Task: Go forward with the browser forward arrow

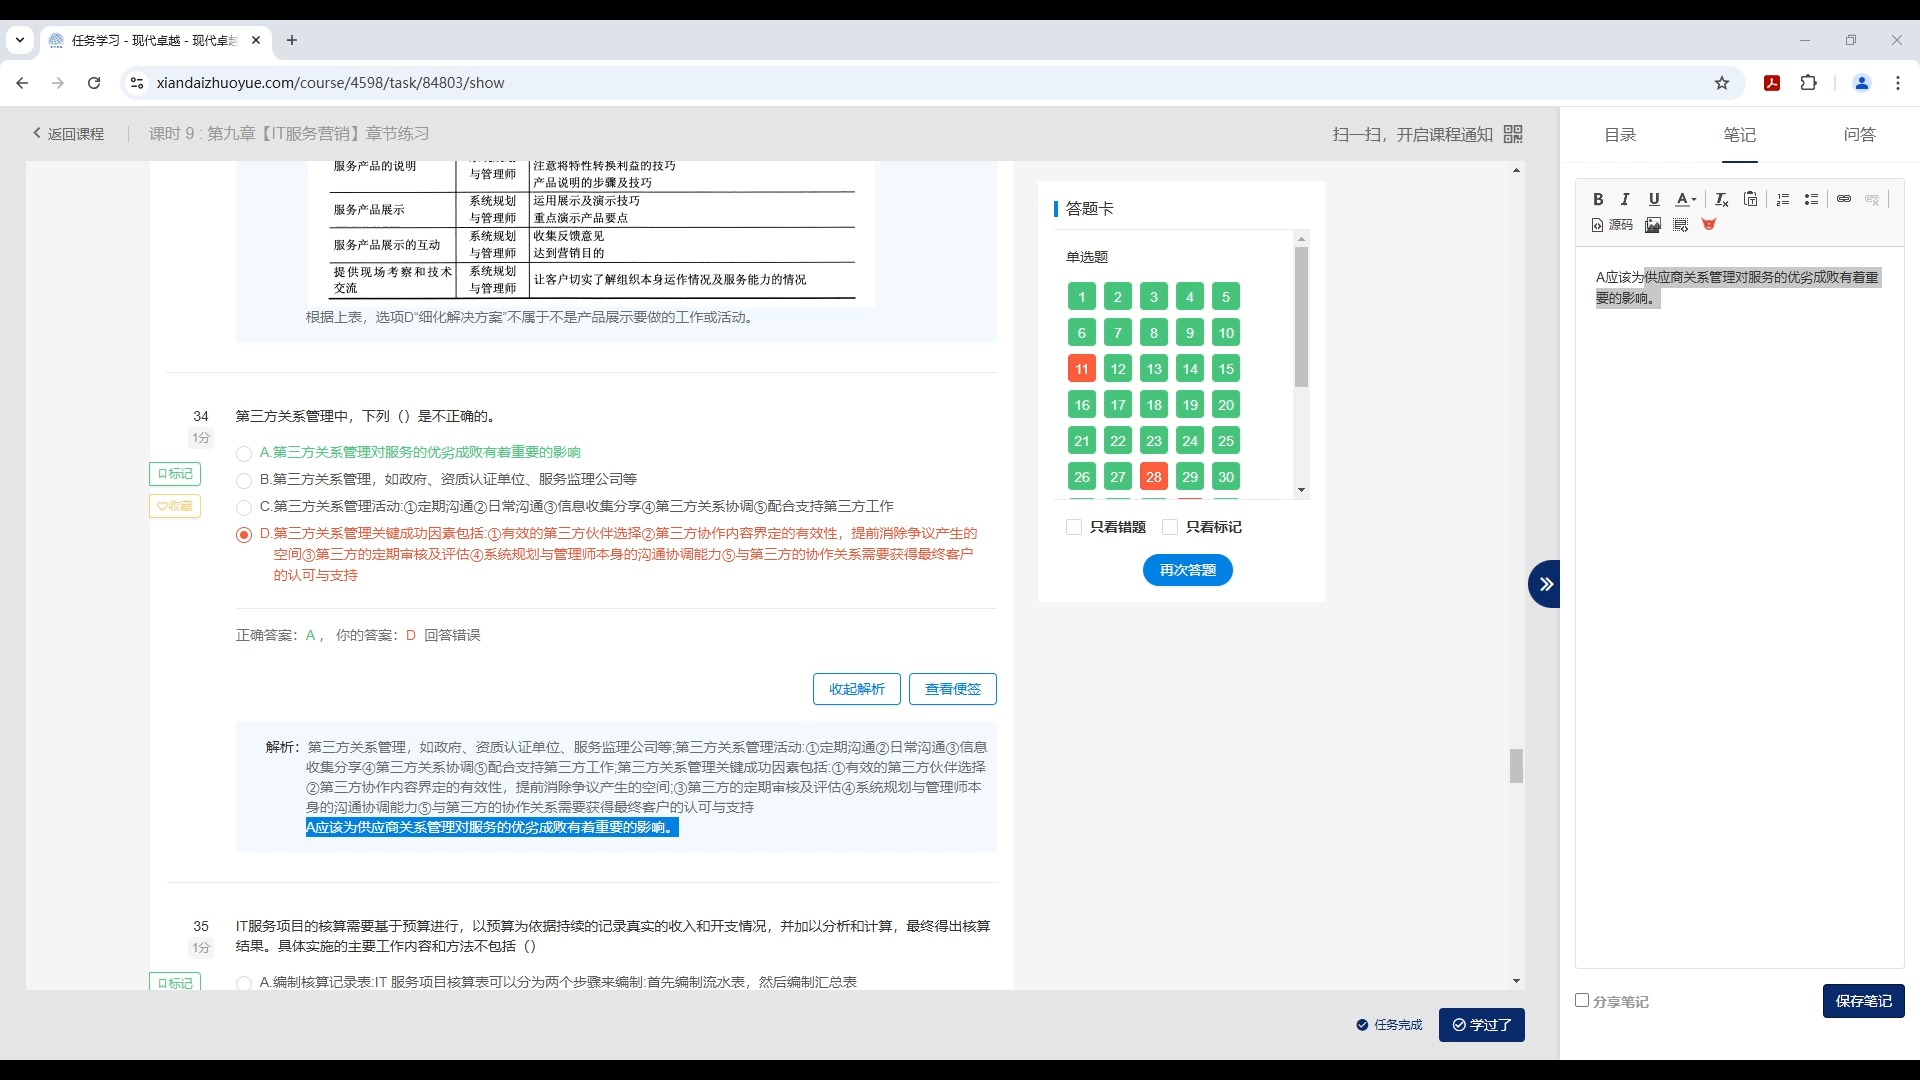Action: click(58, 83)
